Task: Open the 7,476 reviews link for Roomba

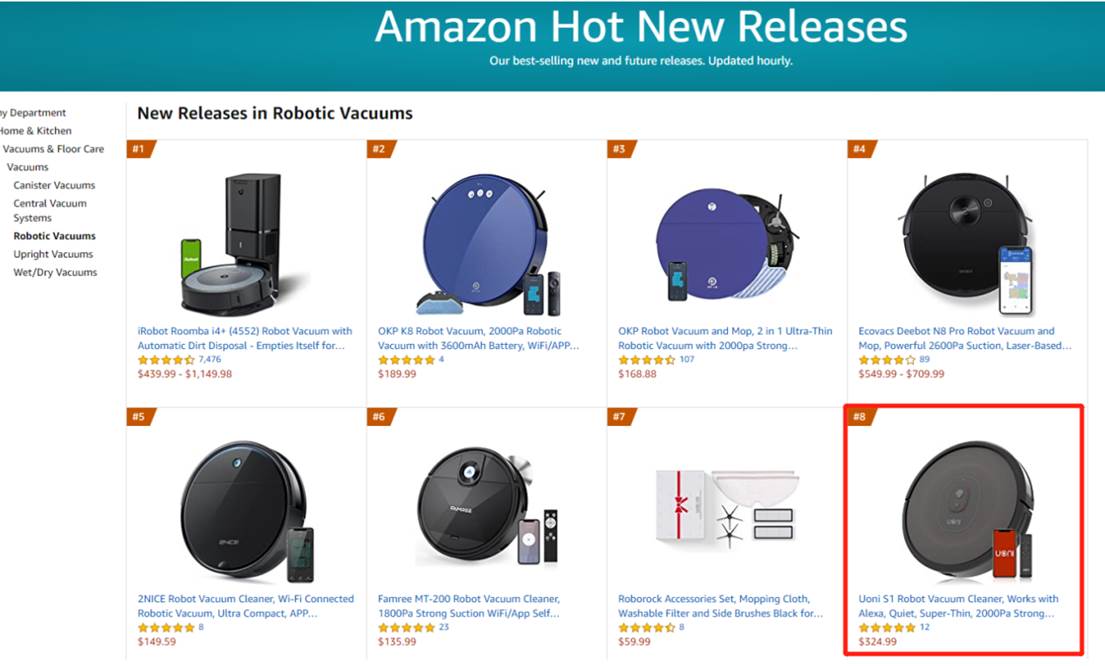Action: click(210, 360)
